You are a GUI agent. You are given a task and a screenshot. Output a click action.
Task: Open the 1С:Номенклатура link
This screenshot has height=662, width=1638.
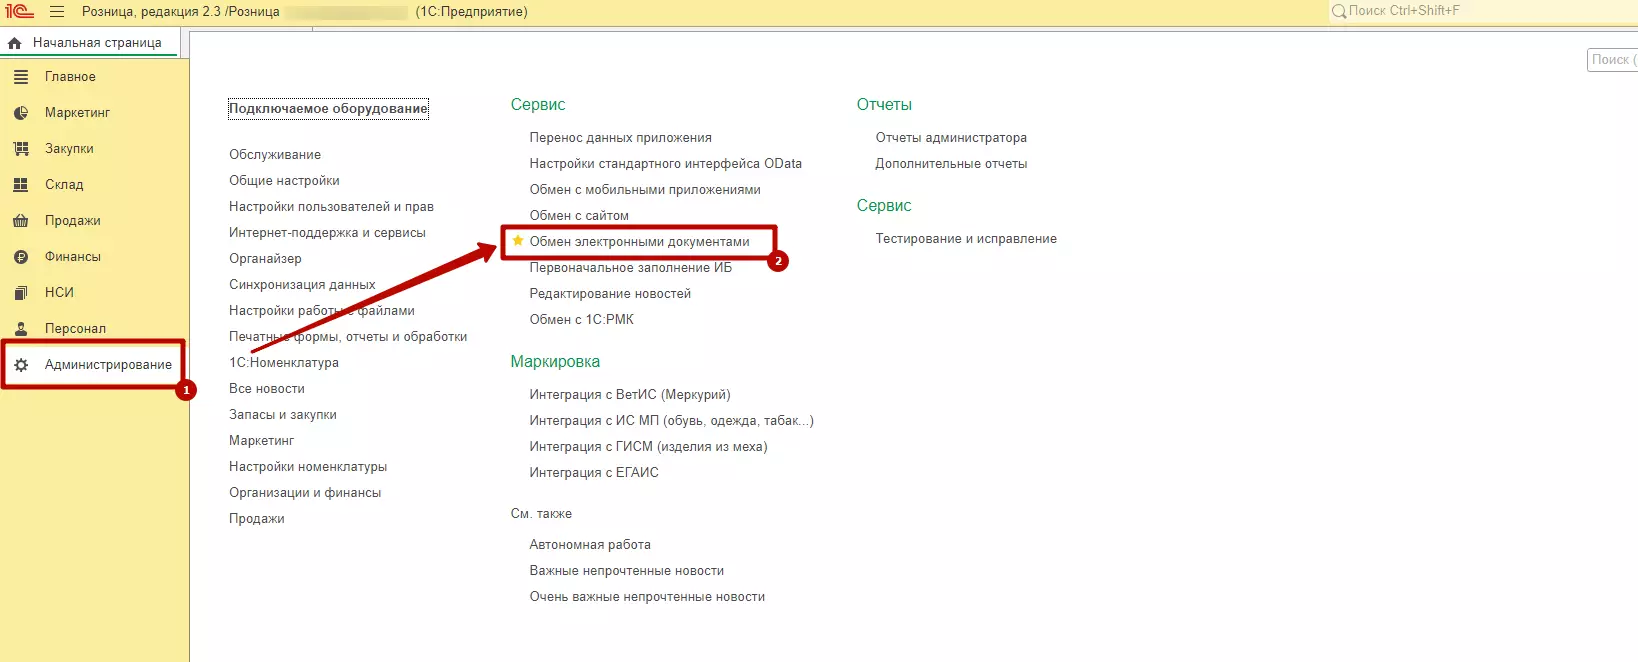tap(284, 363)
